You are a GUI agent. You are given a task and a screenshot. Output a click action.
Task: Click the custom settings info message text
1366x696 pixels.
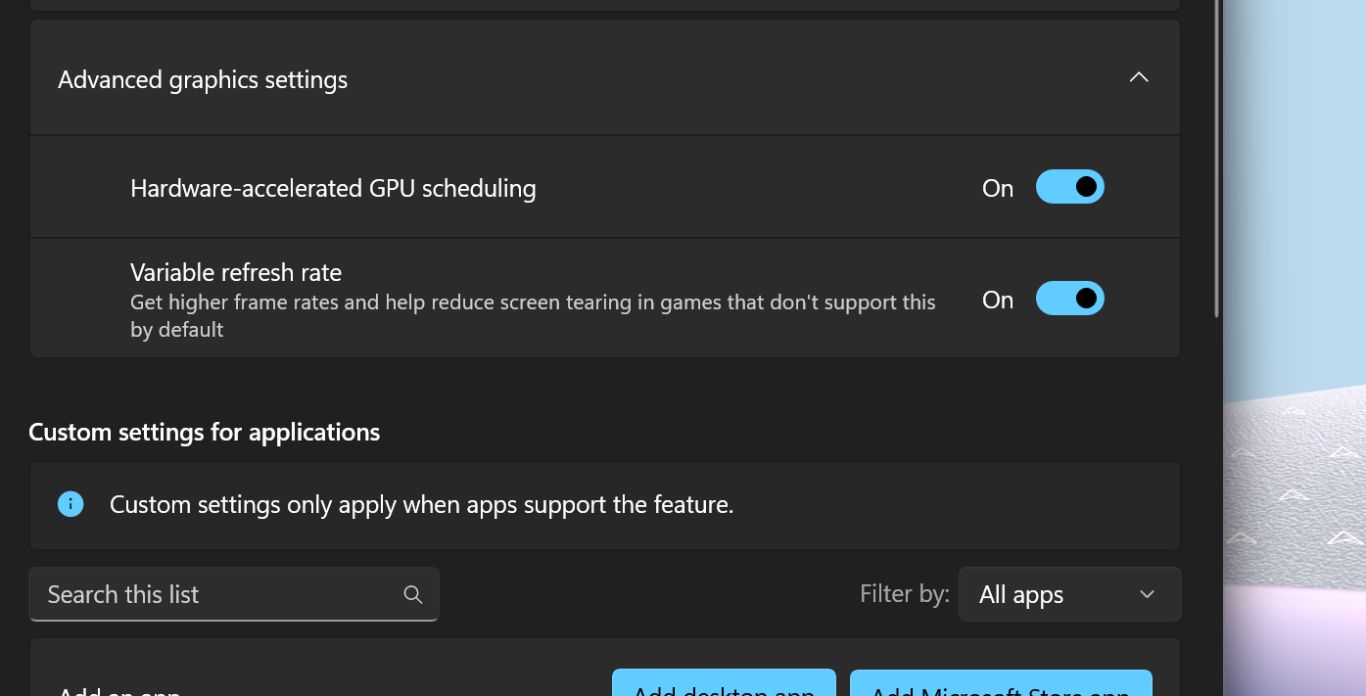pyautogui.click(x=421, y=505)
